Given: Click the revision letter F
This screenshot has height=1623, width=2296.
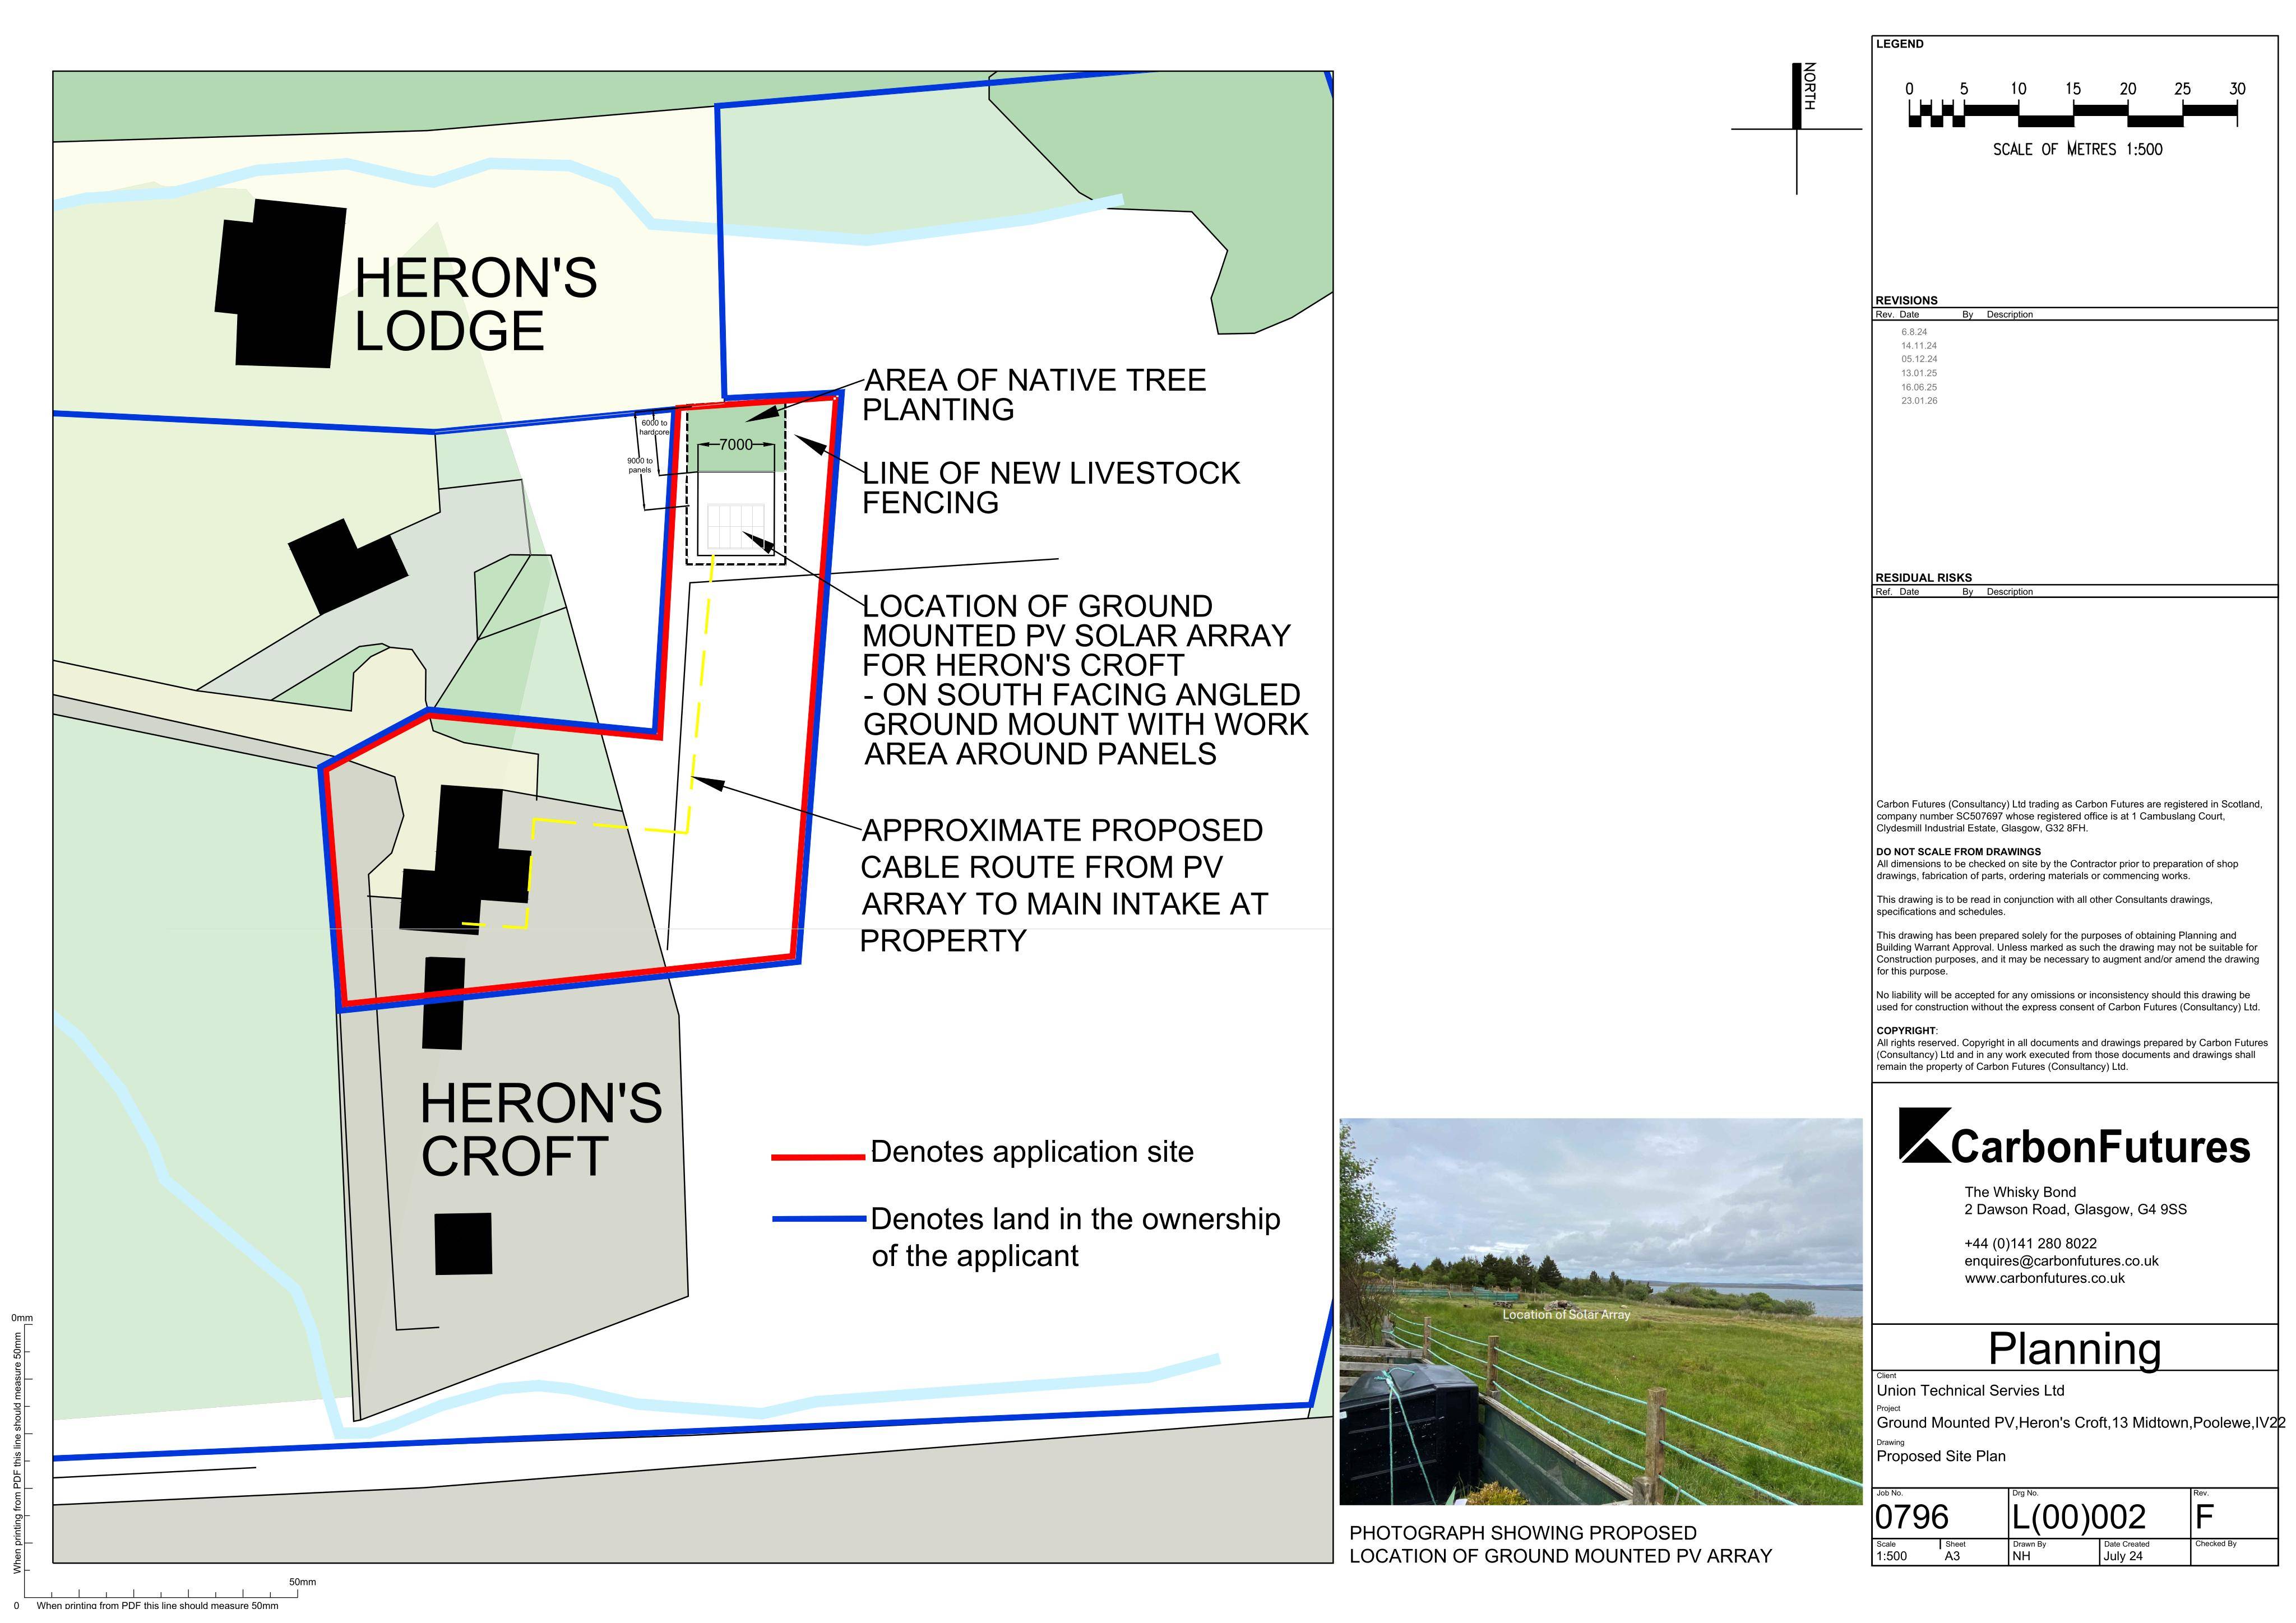Looking at the screenshot, I should (2205, 1517).
